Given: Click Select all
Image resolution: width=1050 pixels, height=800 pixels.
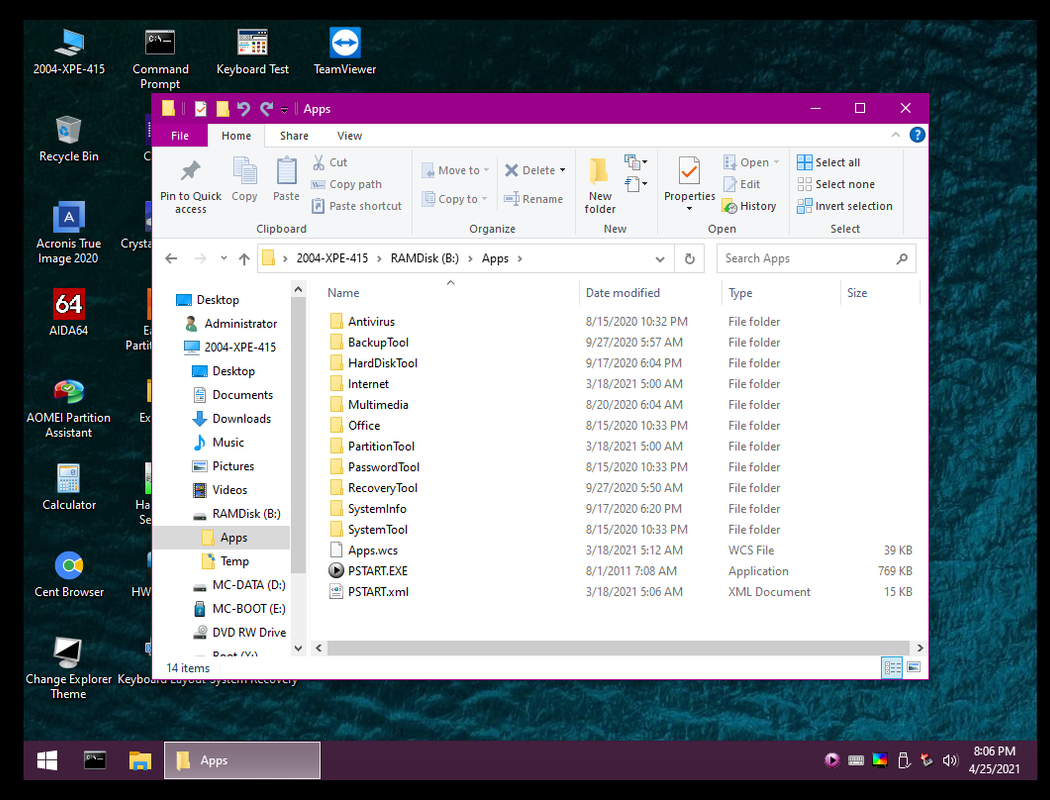Looking at the screenshot, I should coord(829,162).
